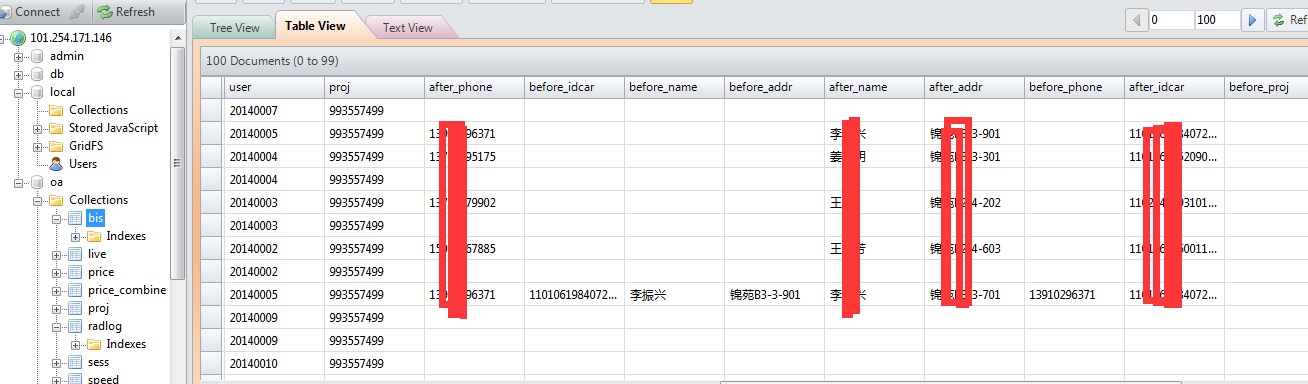Collapse the bis collection node
Viewport: 1308px width, 384px height.
[57, 218]
